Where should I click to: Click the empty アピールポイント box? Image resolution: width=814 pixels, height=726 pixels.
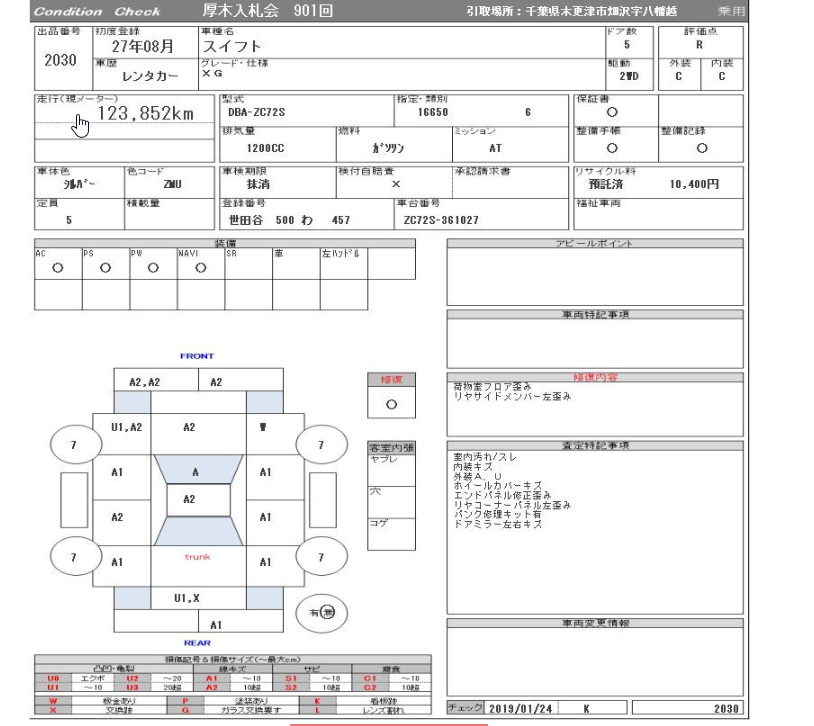[x=594, y=277]
